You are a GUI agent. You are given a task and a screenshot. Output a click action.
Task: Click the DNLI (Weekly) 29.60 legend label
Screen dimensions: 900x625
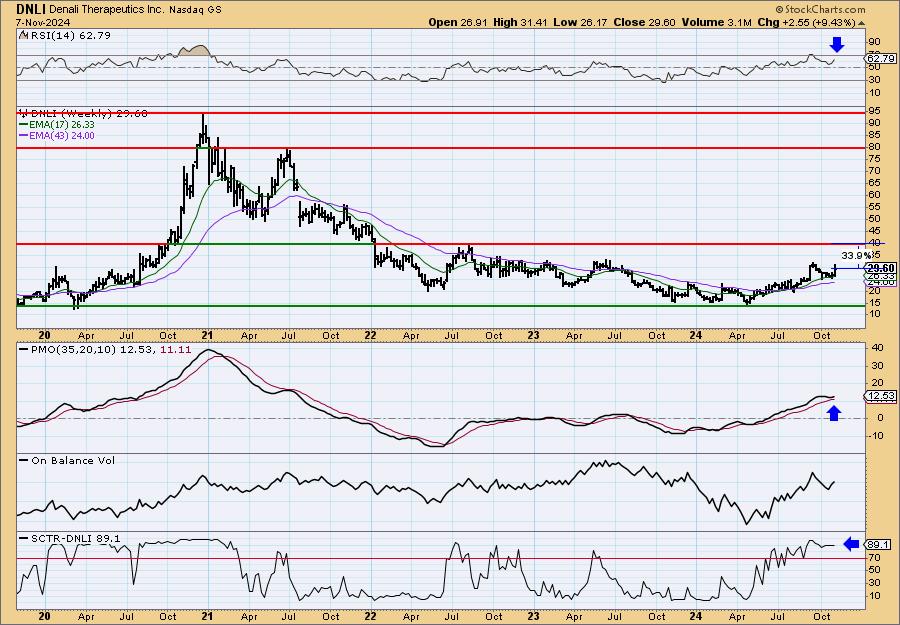click(x=88, y=114)
